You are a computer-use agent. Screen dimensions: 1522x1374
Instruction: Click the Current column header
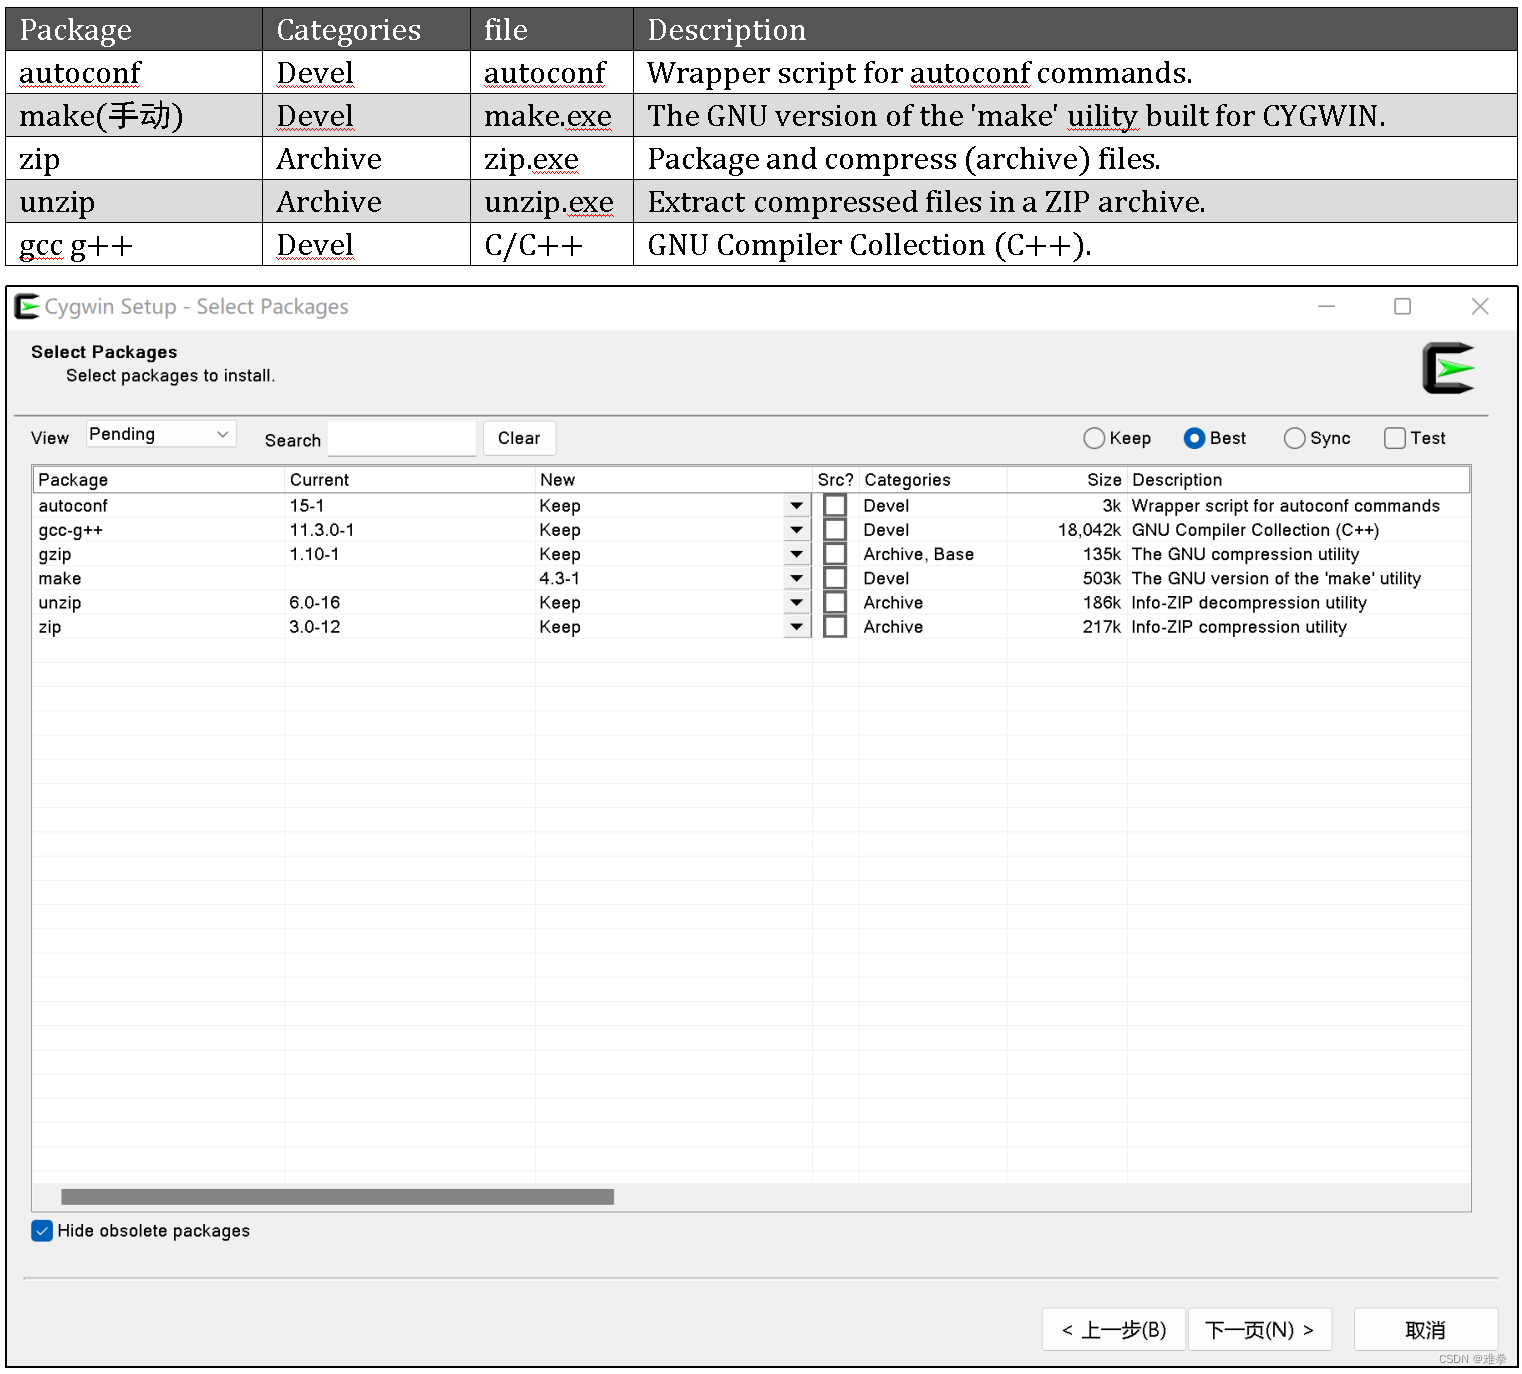tap(410, 480)
